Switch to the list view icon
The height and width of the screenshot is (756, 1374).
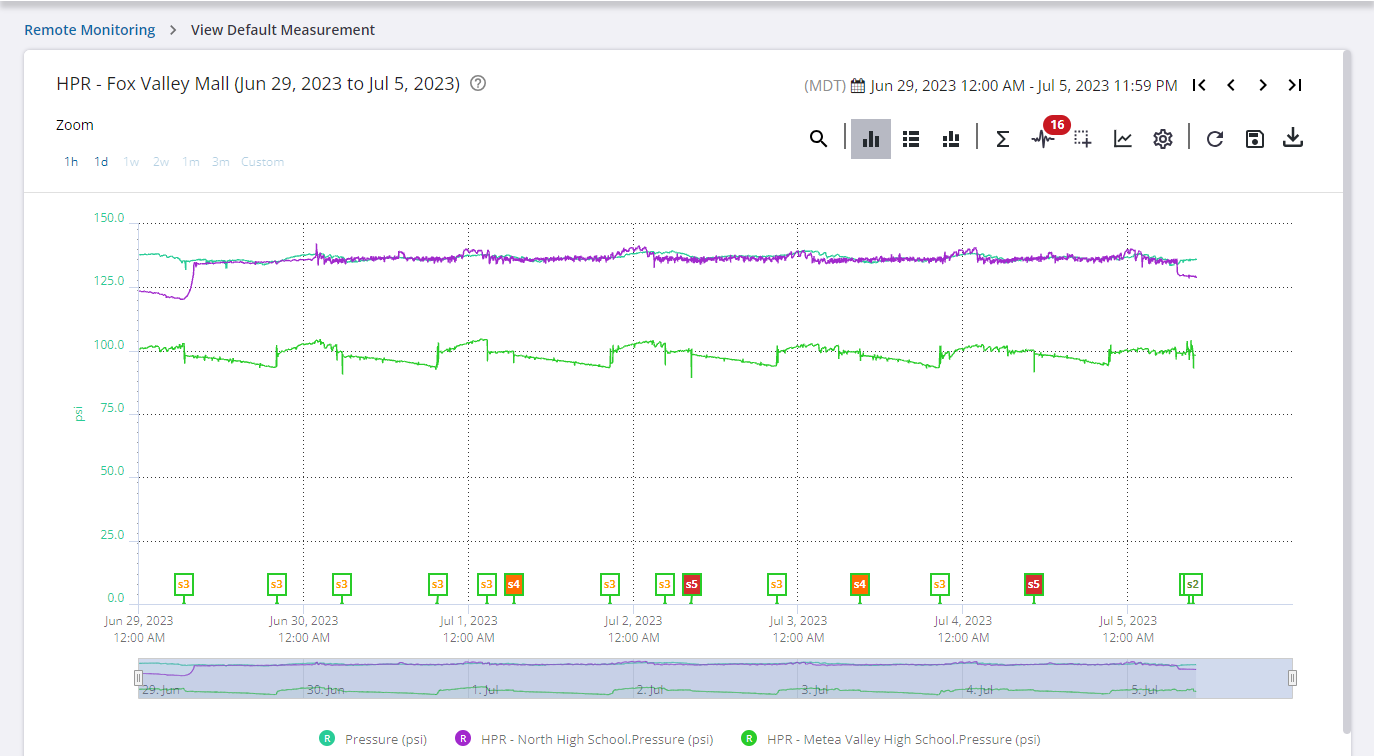point(910,139)
